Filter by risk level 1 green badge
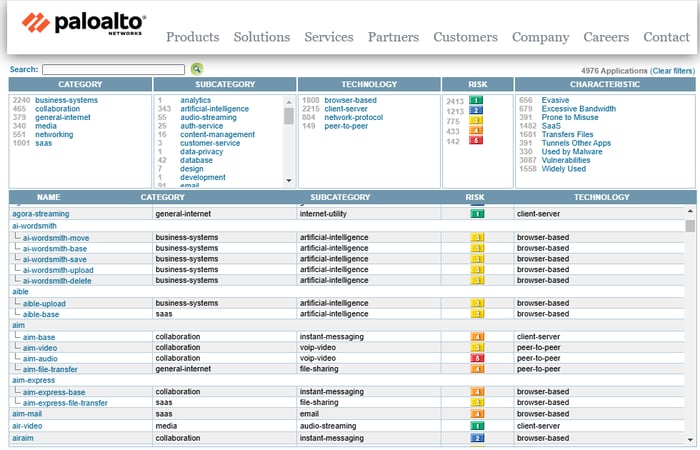The width and height of the screenshot is (700, 450). coord(476,100)
